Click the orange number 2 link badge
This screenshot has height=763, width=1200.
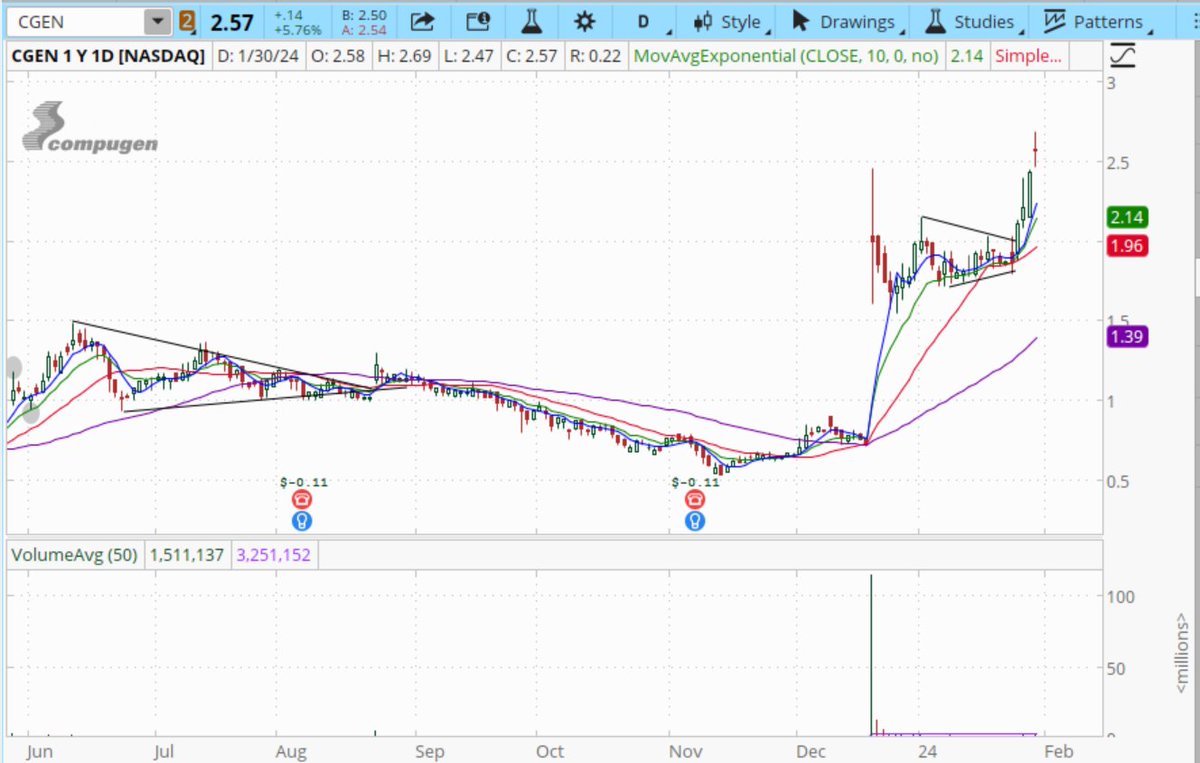pos(188,21)
